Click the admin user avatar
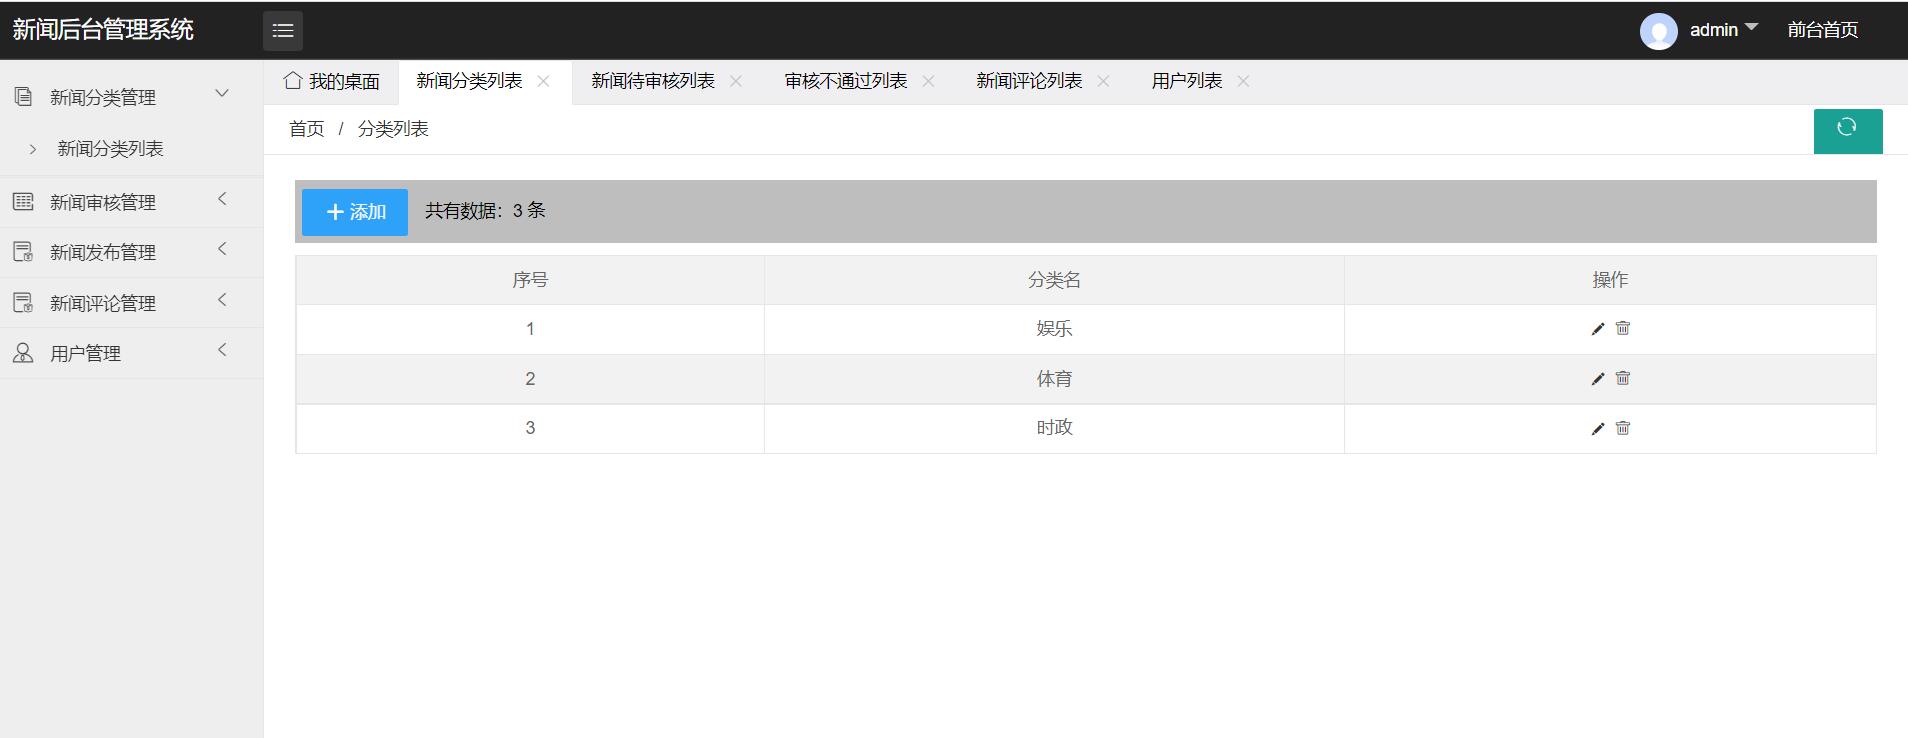Screen dimensions: 1908x738 (x=1659, y=31)
